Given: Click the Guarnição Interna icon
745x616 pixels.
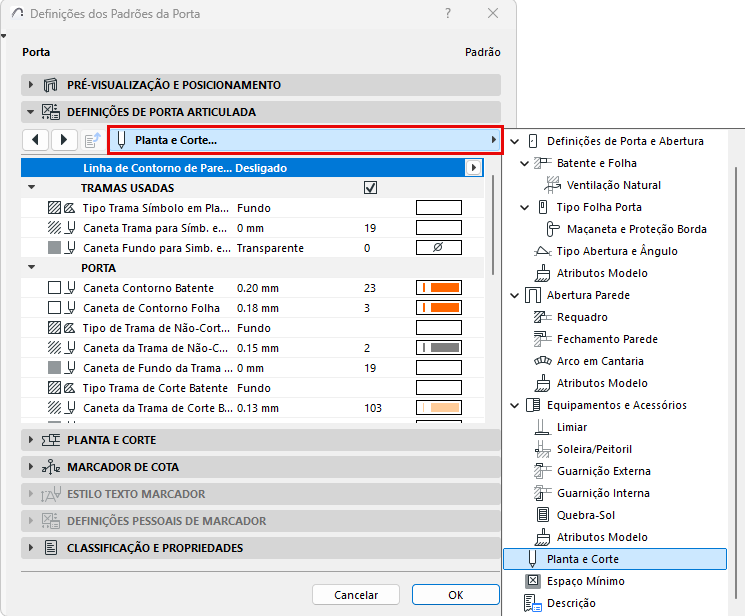Looking at the screenshot, I should coord(542,493).
